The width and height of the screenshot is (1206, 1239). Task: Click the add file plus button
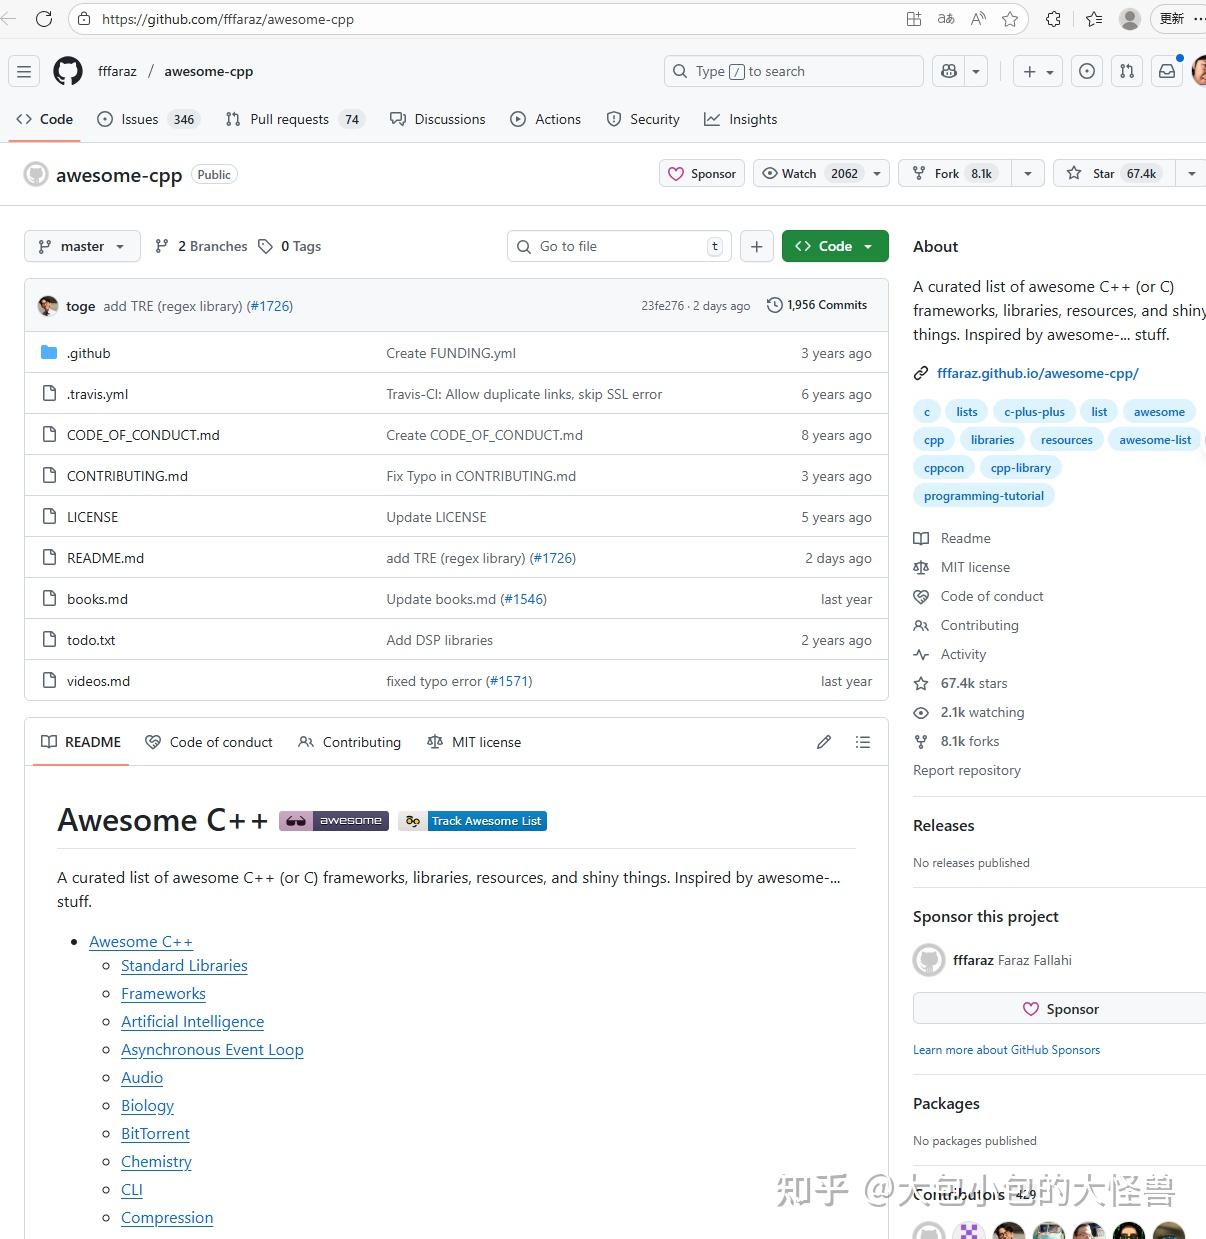[757, 246]
